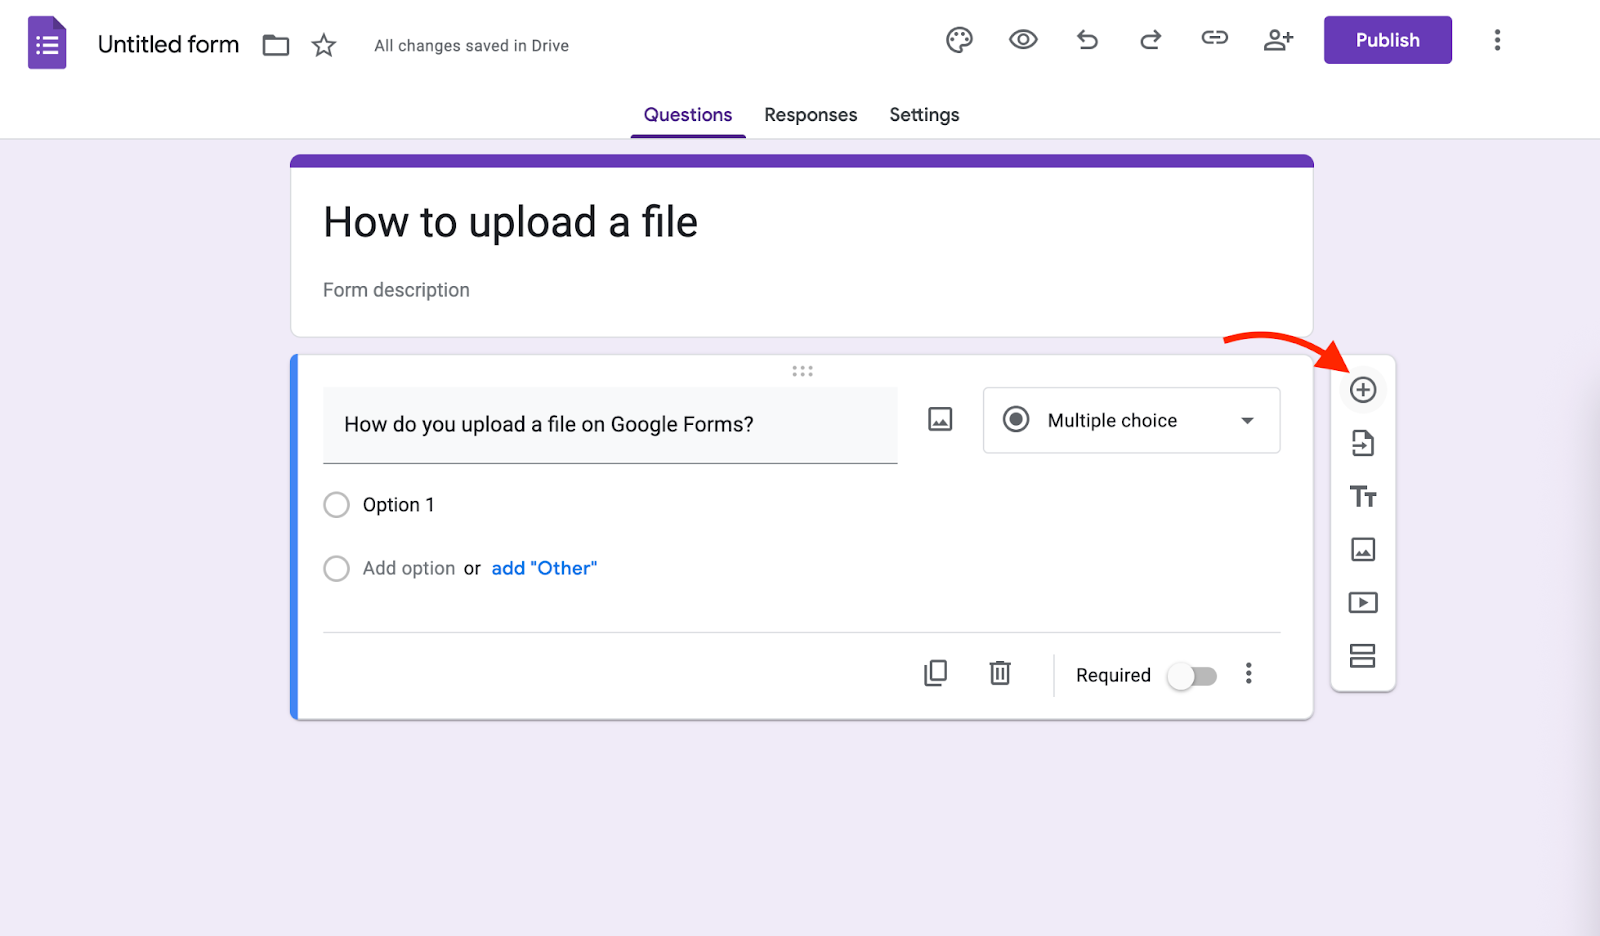
Task: Open the Multiple choice question type dropdown
Action: coord(1131,421)
